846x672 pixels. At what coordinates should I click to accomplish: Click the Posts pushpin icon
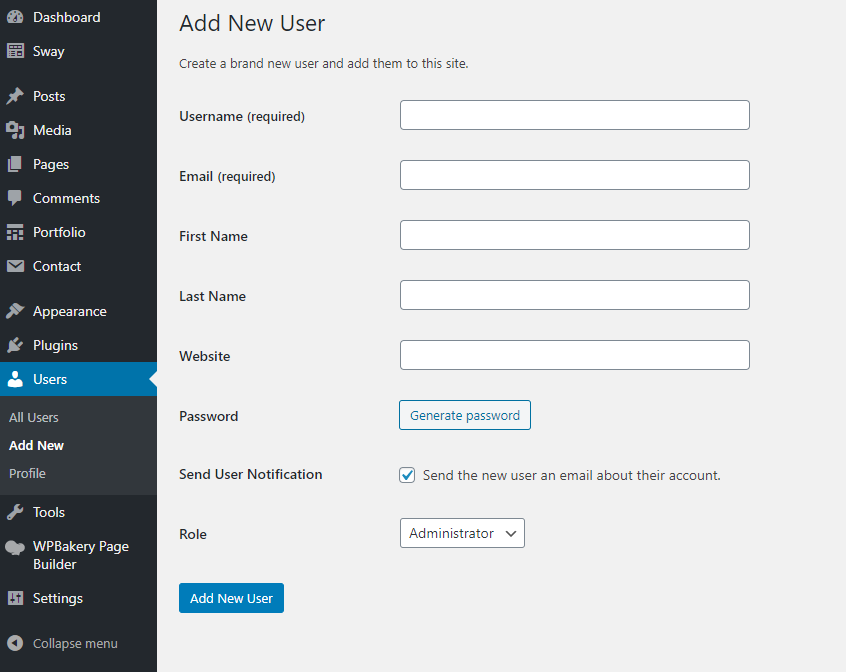coord(15,96)
